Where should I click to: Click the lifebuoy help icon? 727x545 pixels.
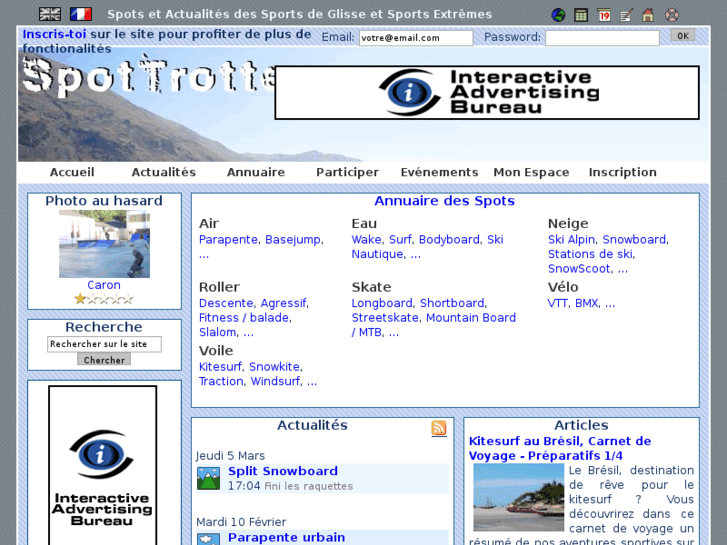(x=672, y=15)
